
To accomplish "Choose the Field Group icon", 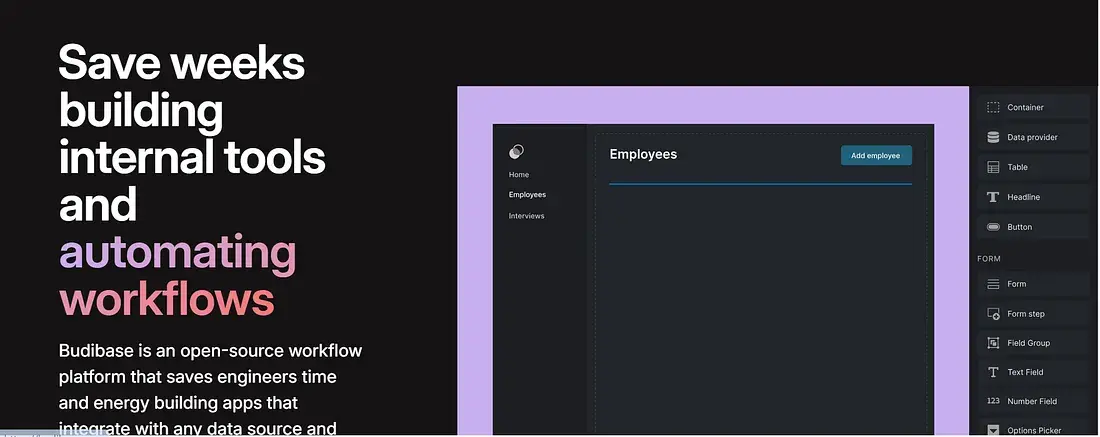I will coord(993,343).
